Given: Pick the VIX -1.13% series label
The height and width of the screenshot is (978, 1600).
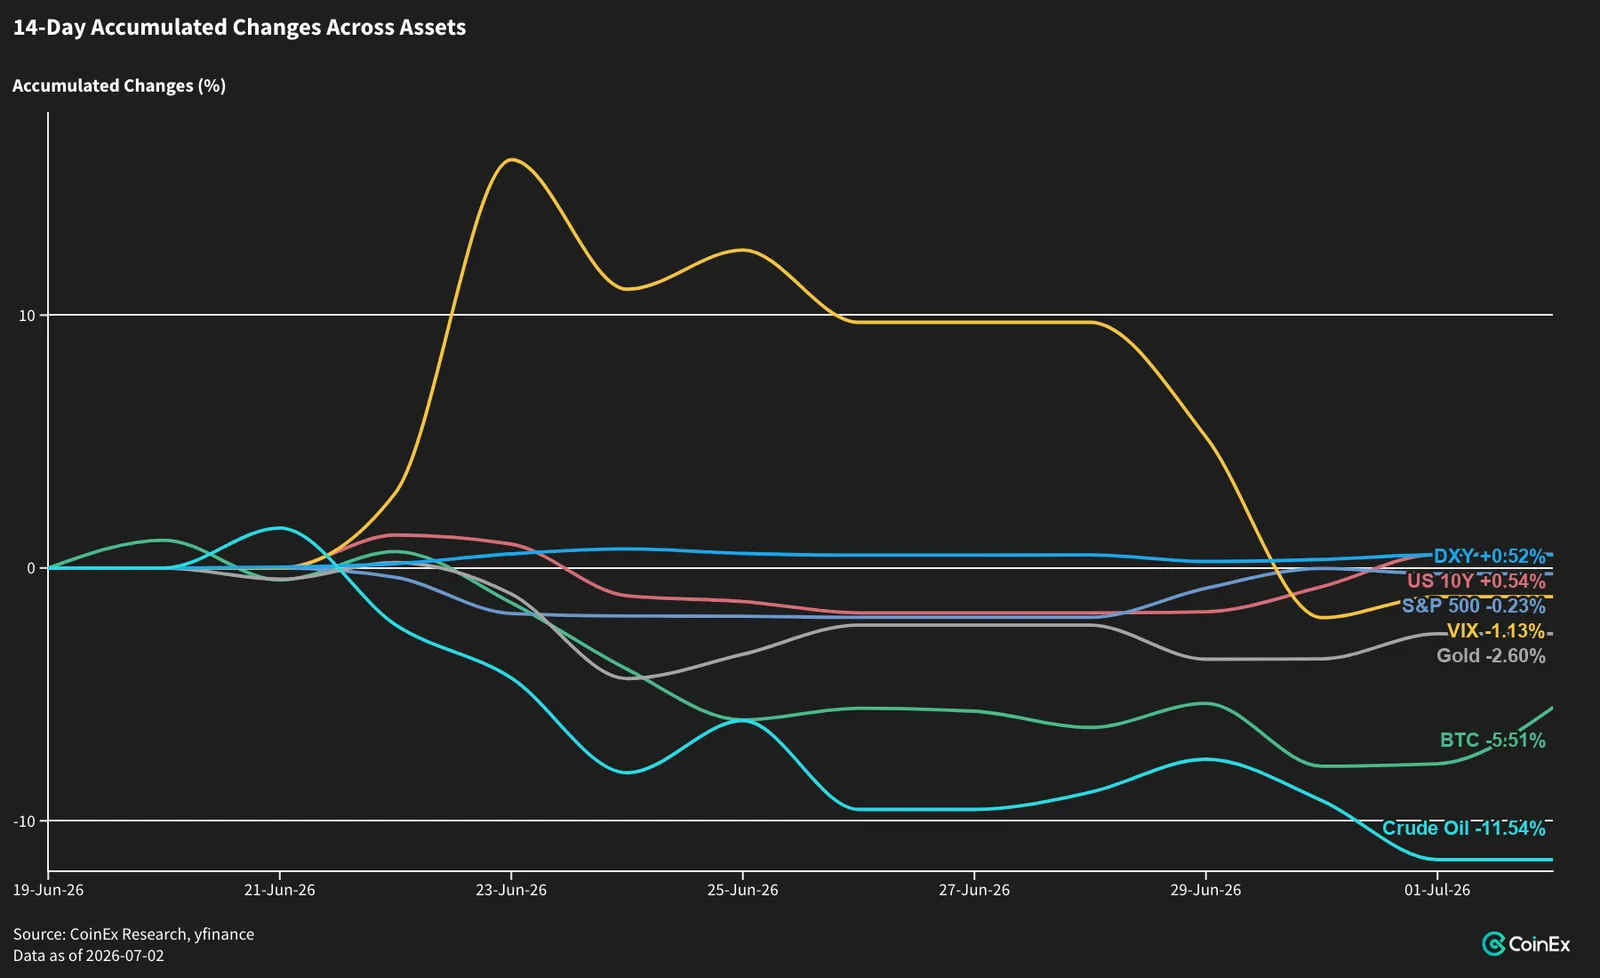Looking at the screenshot, I should coord(1496,631).
